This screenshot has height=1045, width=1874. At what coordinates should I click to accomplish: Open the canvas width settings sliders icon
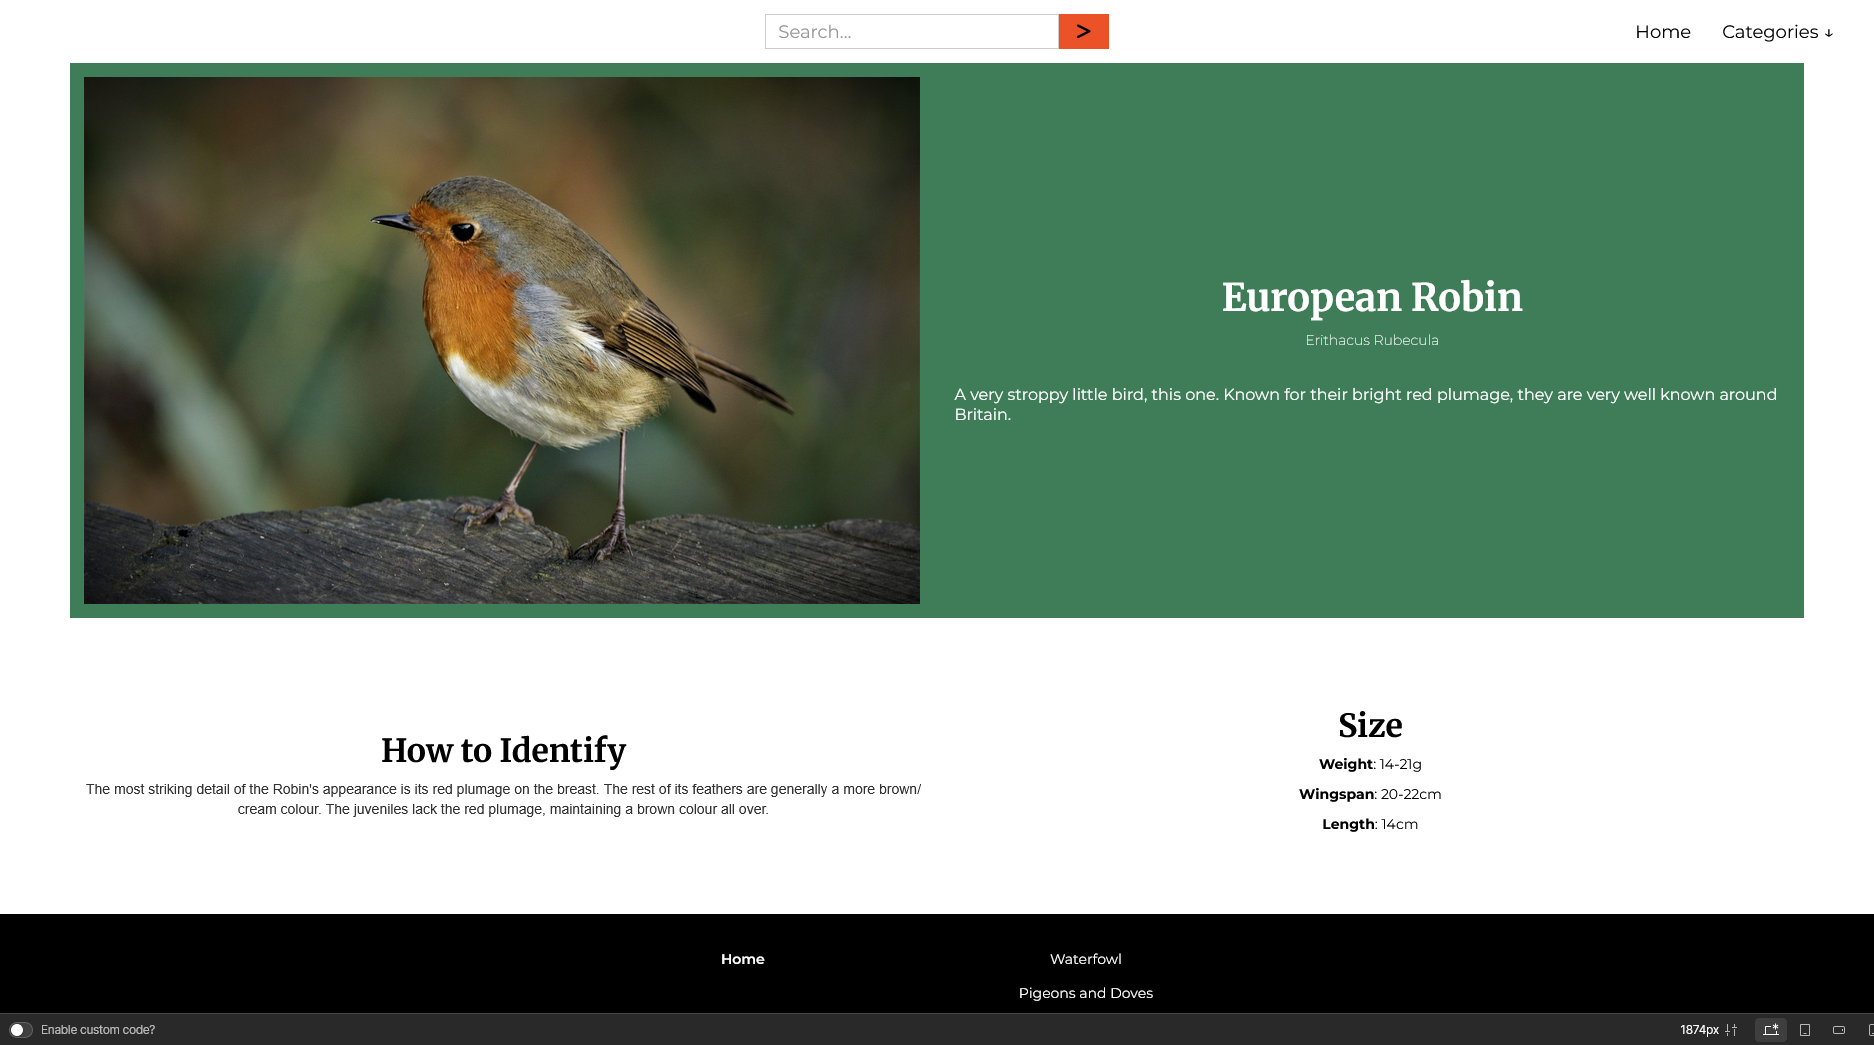[x=1731, y=1030]
